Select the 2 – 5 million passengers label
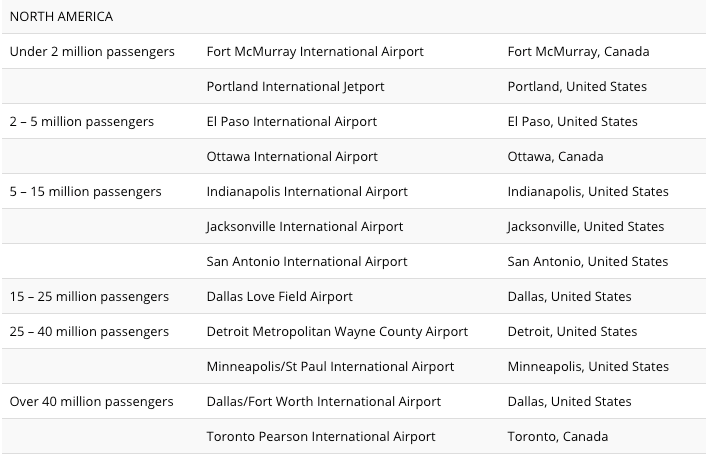The width and height of the screenshot is (710, 458). (82, 121)
